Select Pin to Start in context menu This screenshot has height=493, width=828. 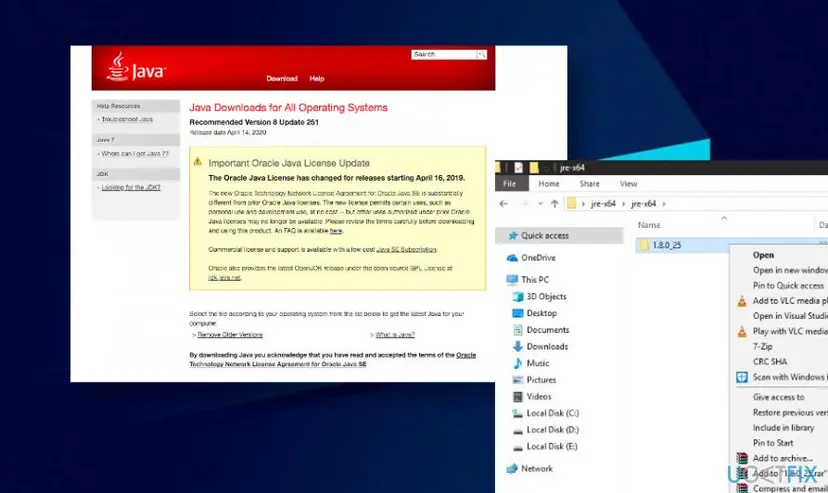(x=773, y=443)
